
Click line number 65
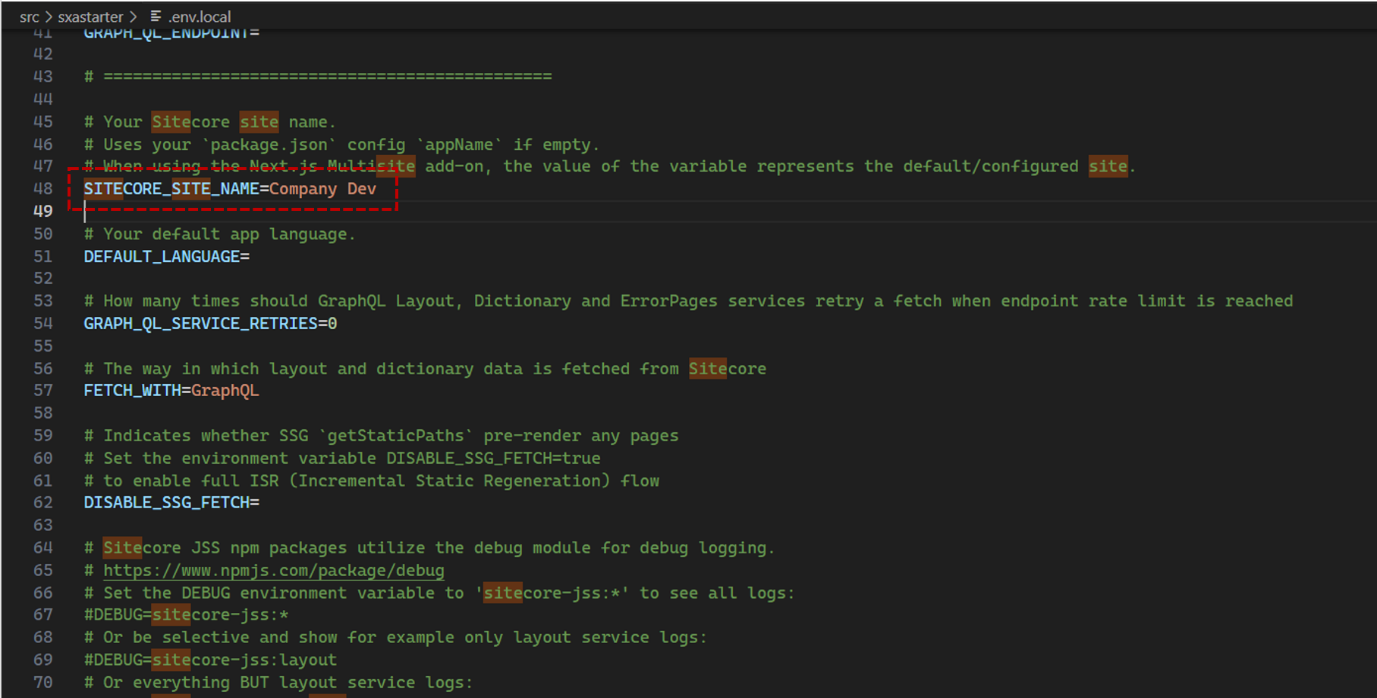(x=44, y=570)
